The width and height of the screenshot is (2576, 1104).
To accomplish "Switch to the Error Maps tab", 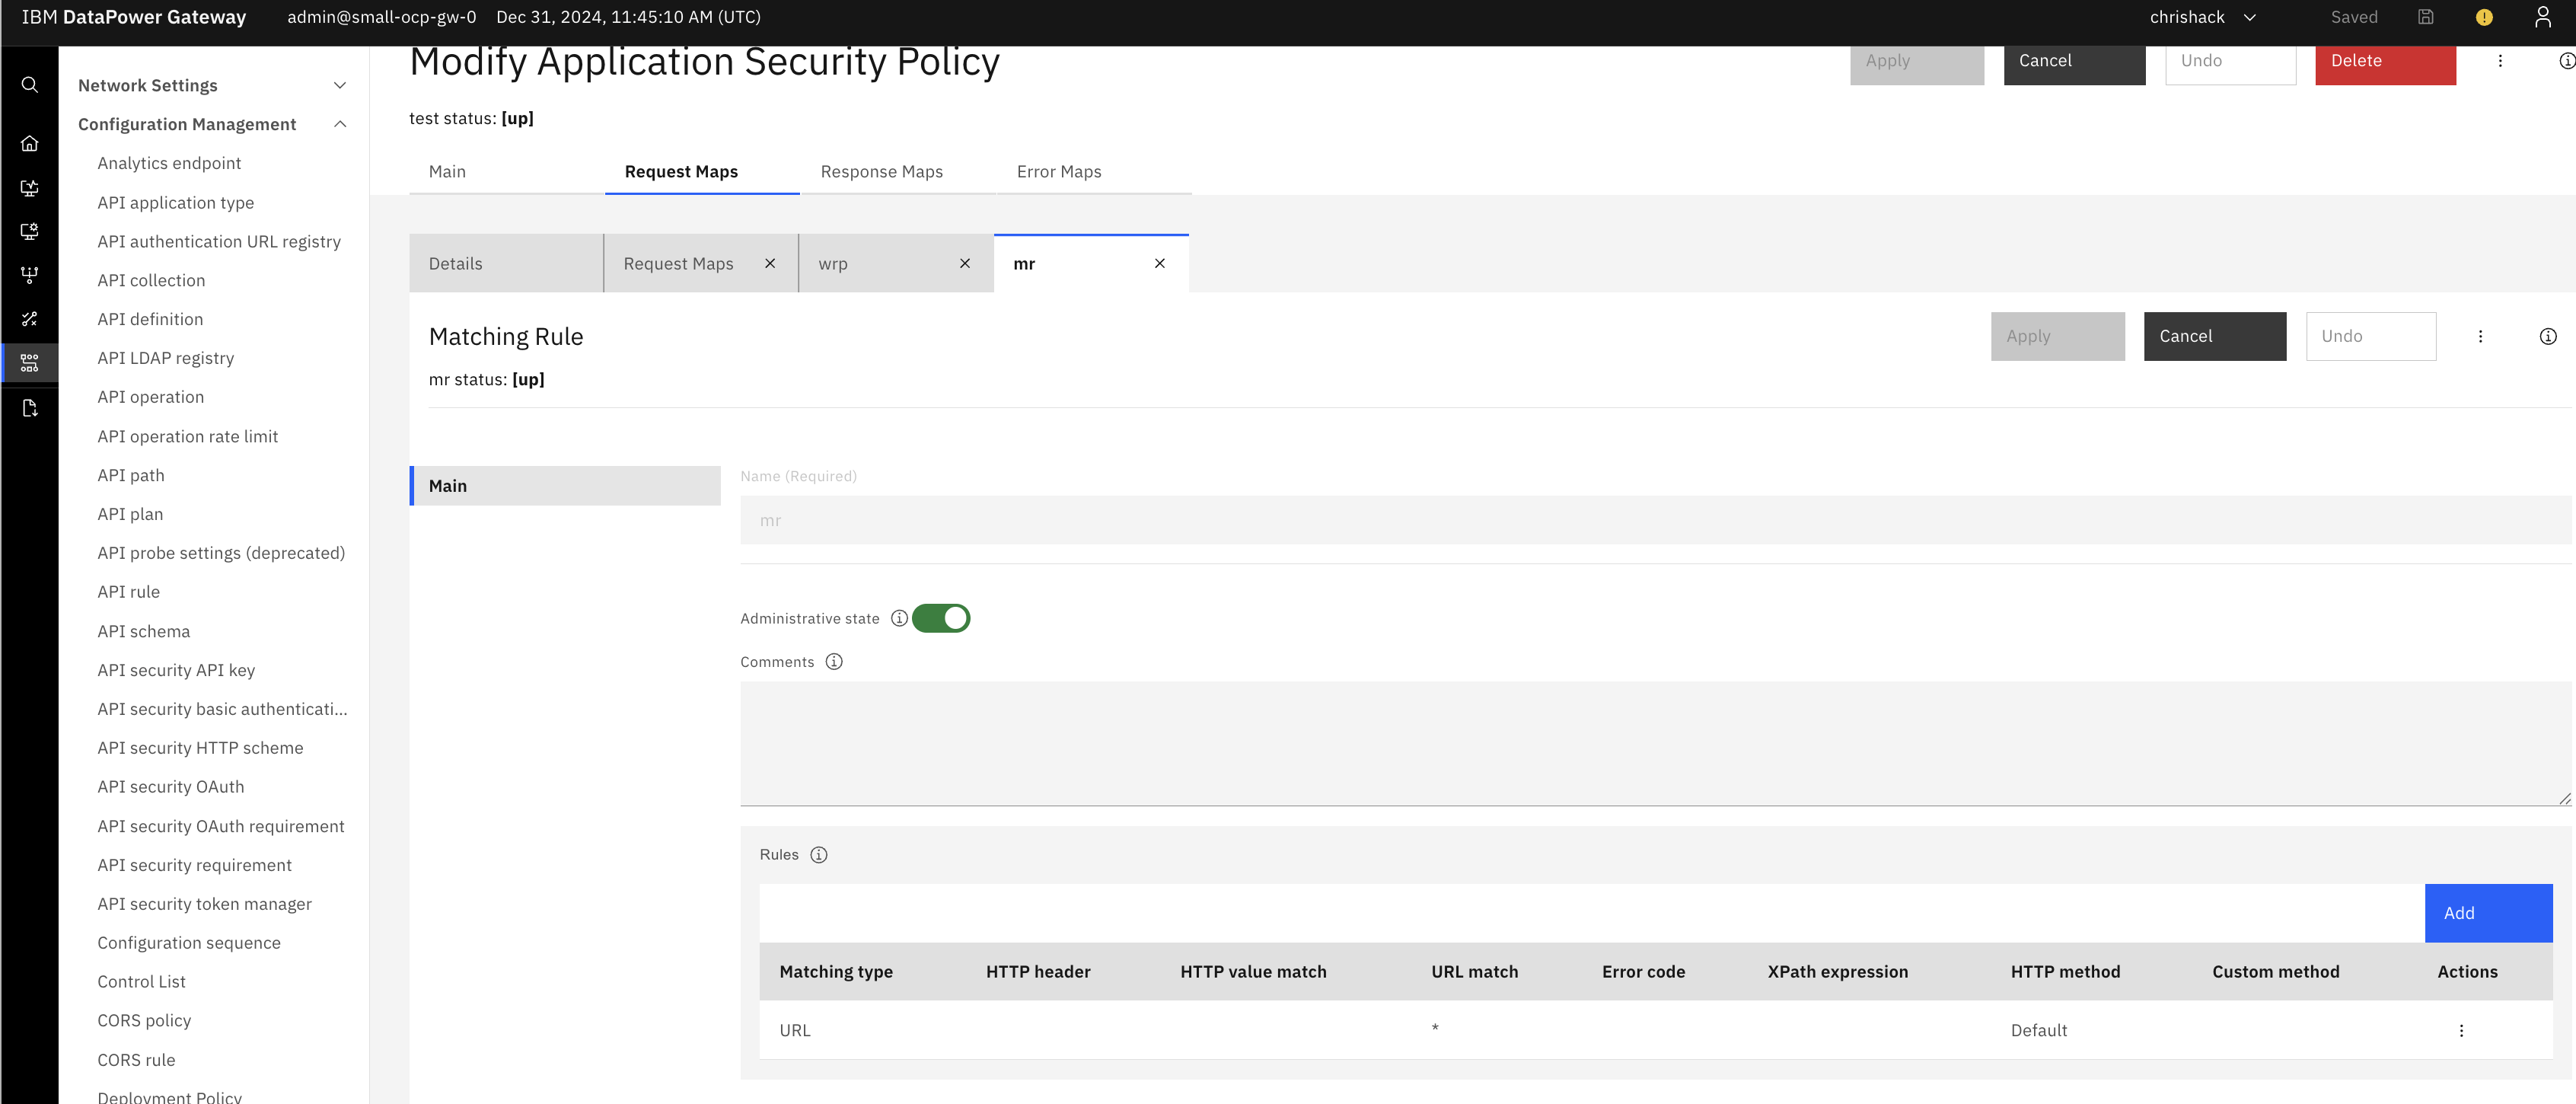I will pyautogui.click(x=1058, y=172).
